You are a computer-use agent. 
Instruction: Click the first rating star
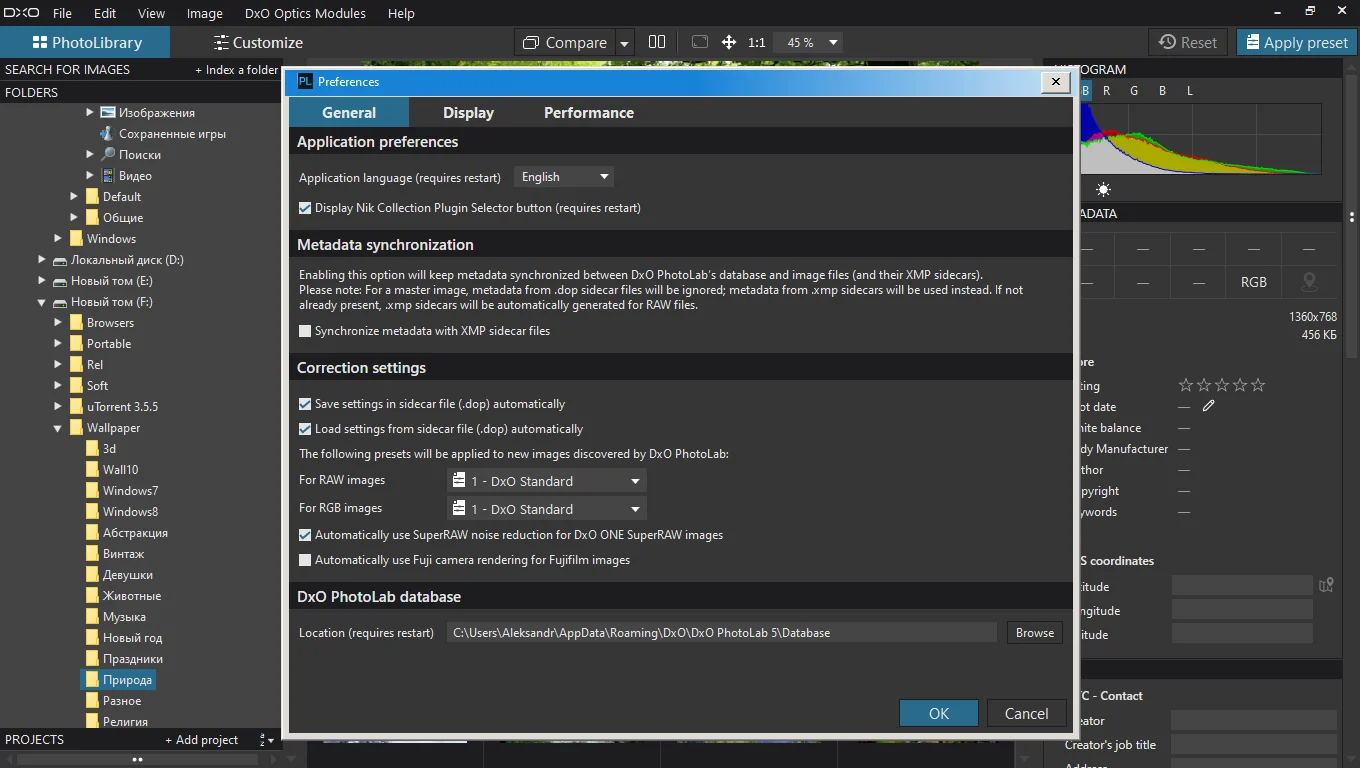1186,385
